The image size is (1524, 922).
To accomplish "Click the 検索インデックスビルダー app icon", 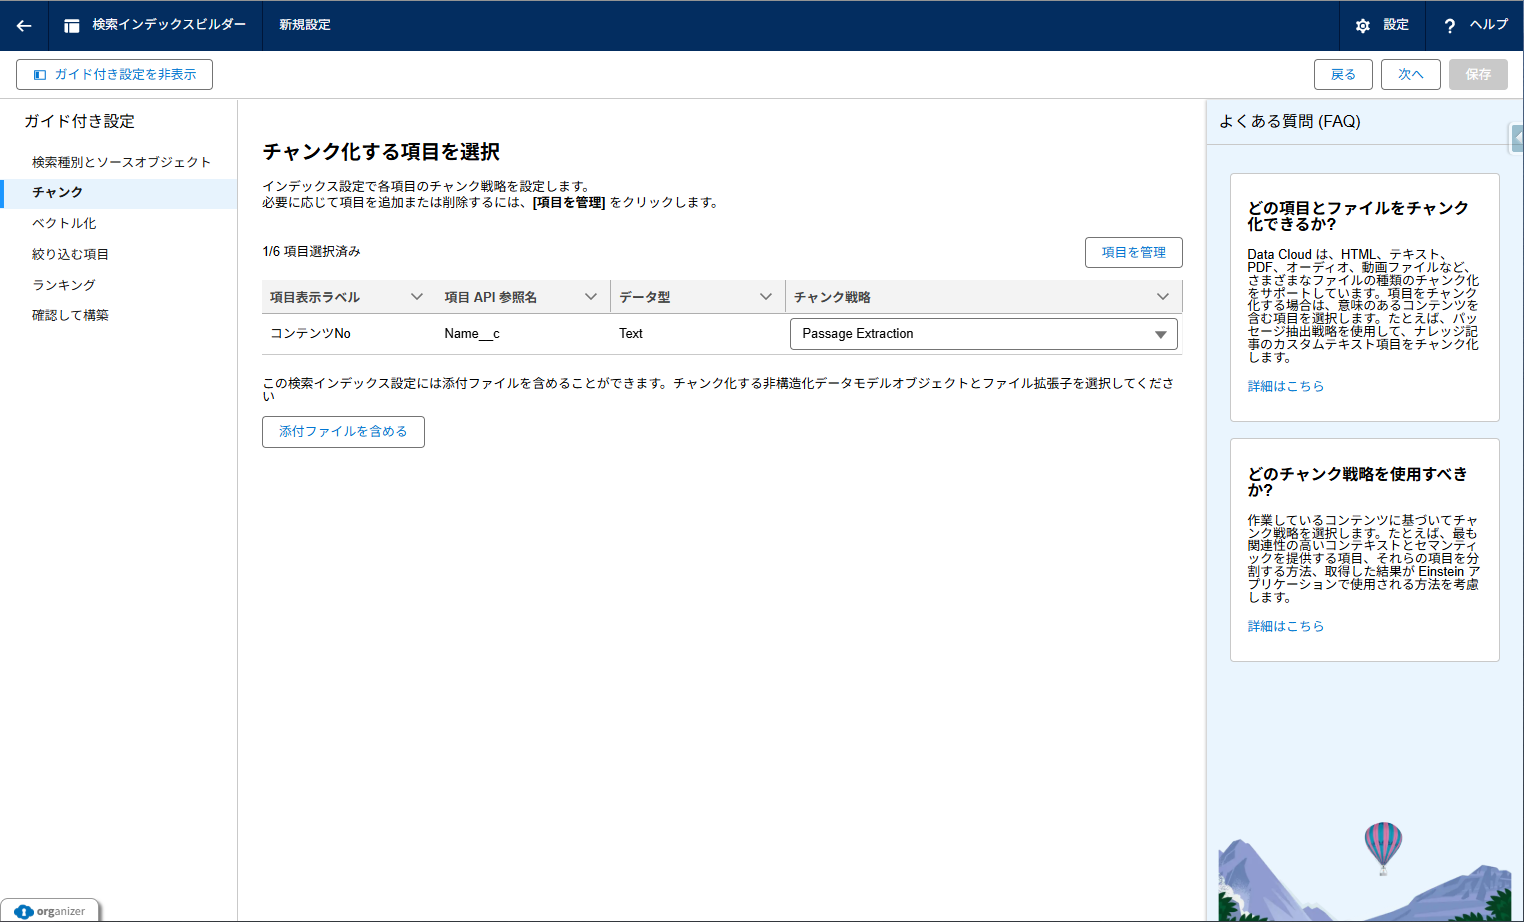I will pyautogui.click(x=72, y=26).
